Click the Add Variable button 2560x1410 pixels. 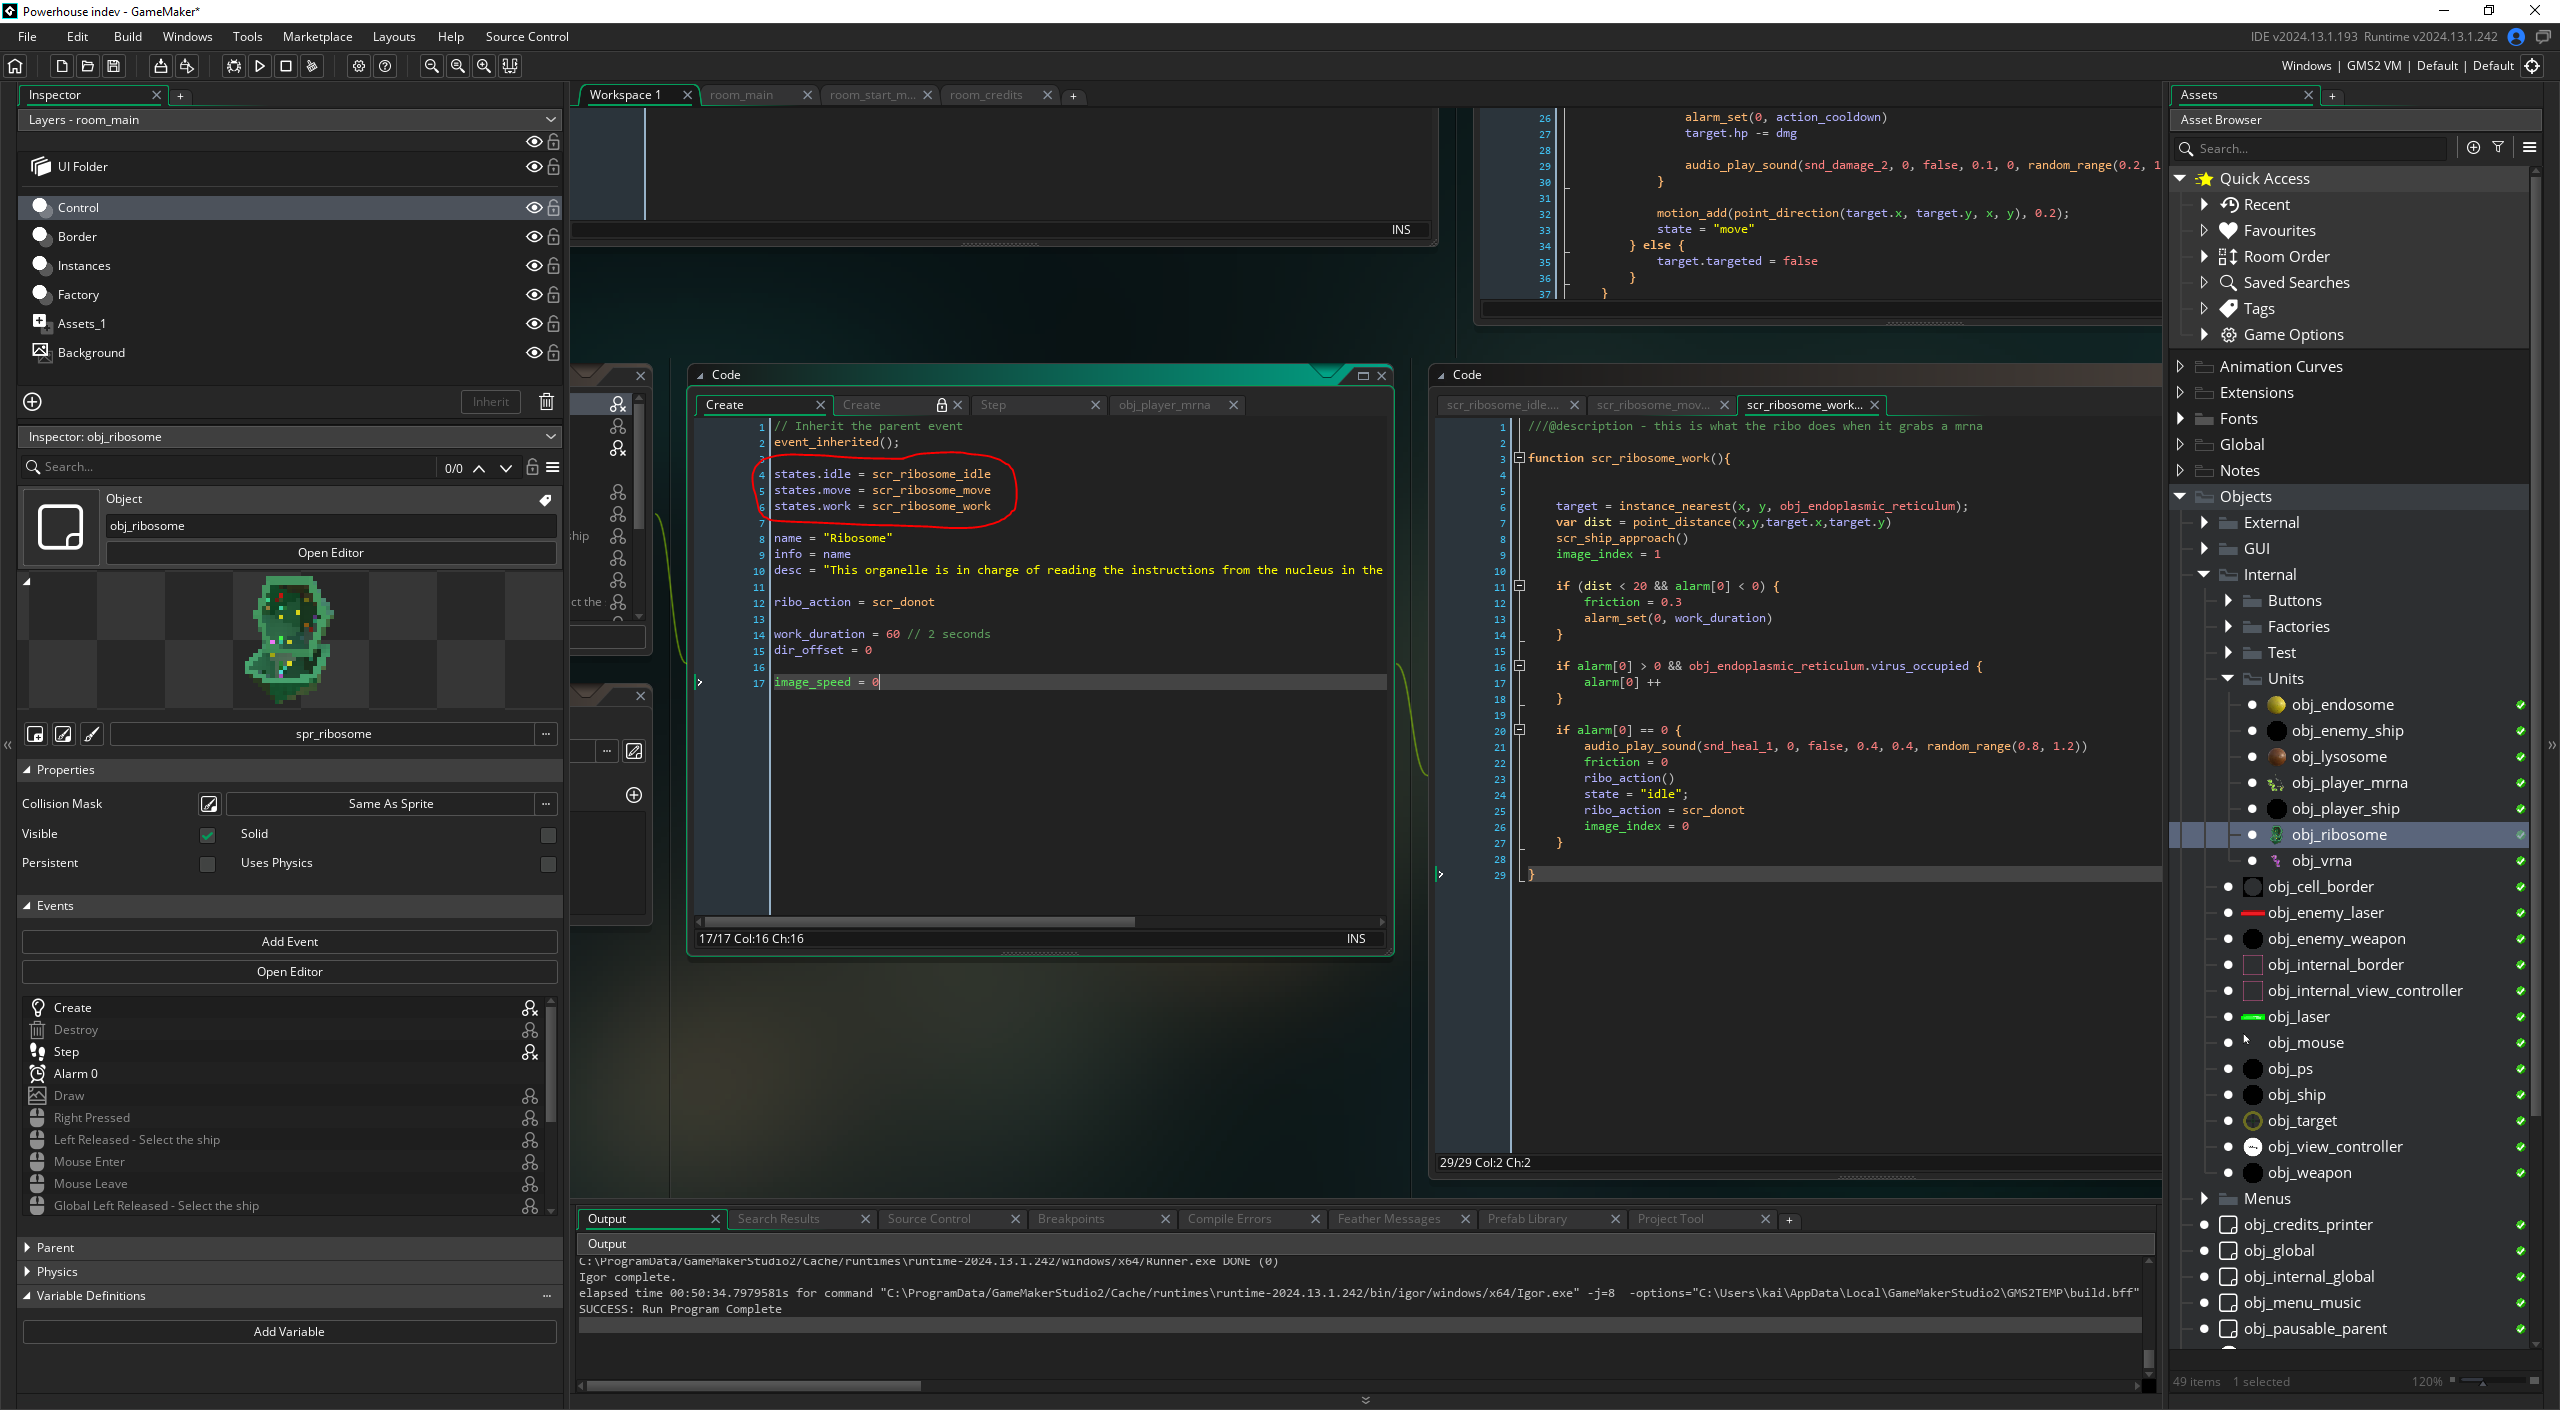click(290, 1332)
